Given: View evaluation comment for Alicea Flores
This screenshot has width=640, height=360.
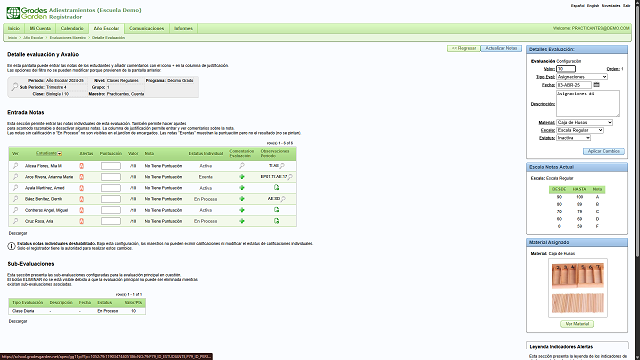Looking at the screenshot, I should [242, 166].
